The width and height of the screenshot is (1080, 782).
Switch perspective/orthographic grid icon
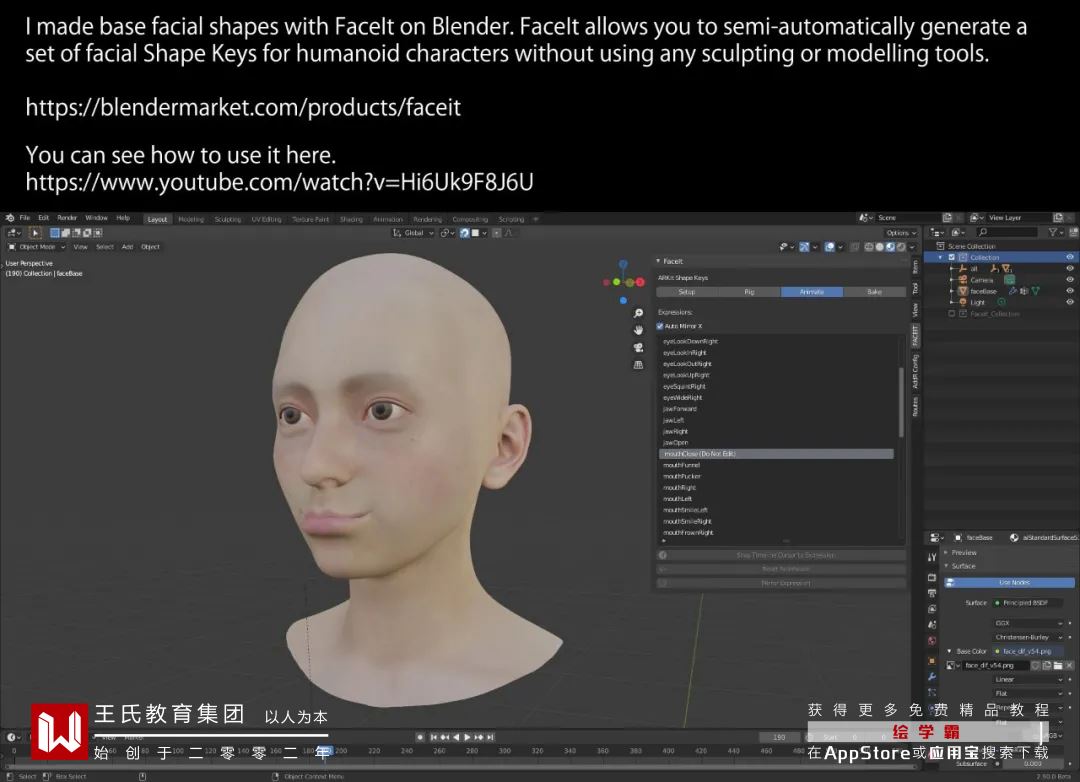tap(638, 365)
